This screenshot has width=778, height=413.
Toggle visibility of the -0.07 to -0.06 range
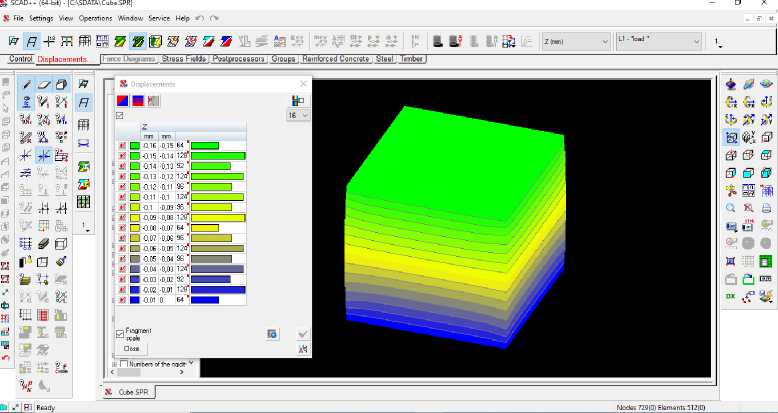(x=122, y=238)
